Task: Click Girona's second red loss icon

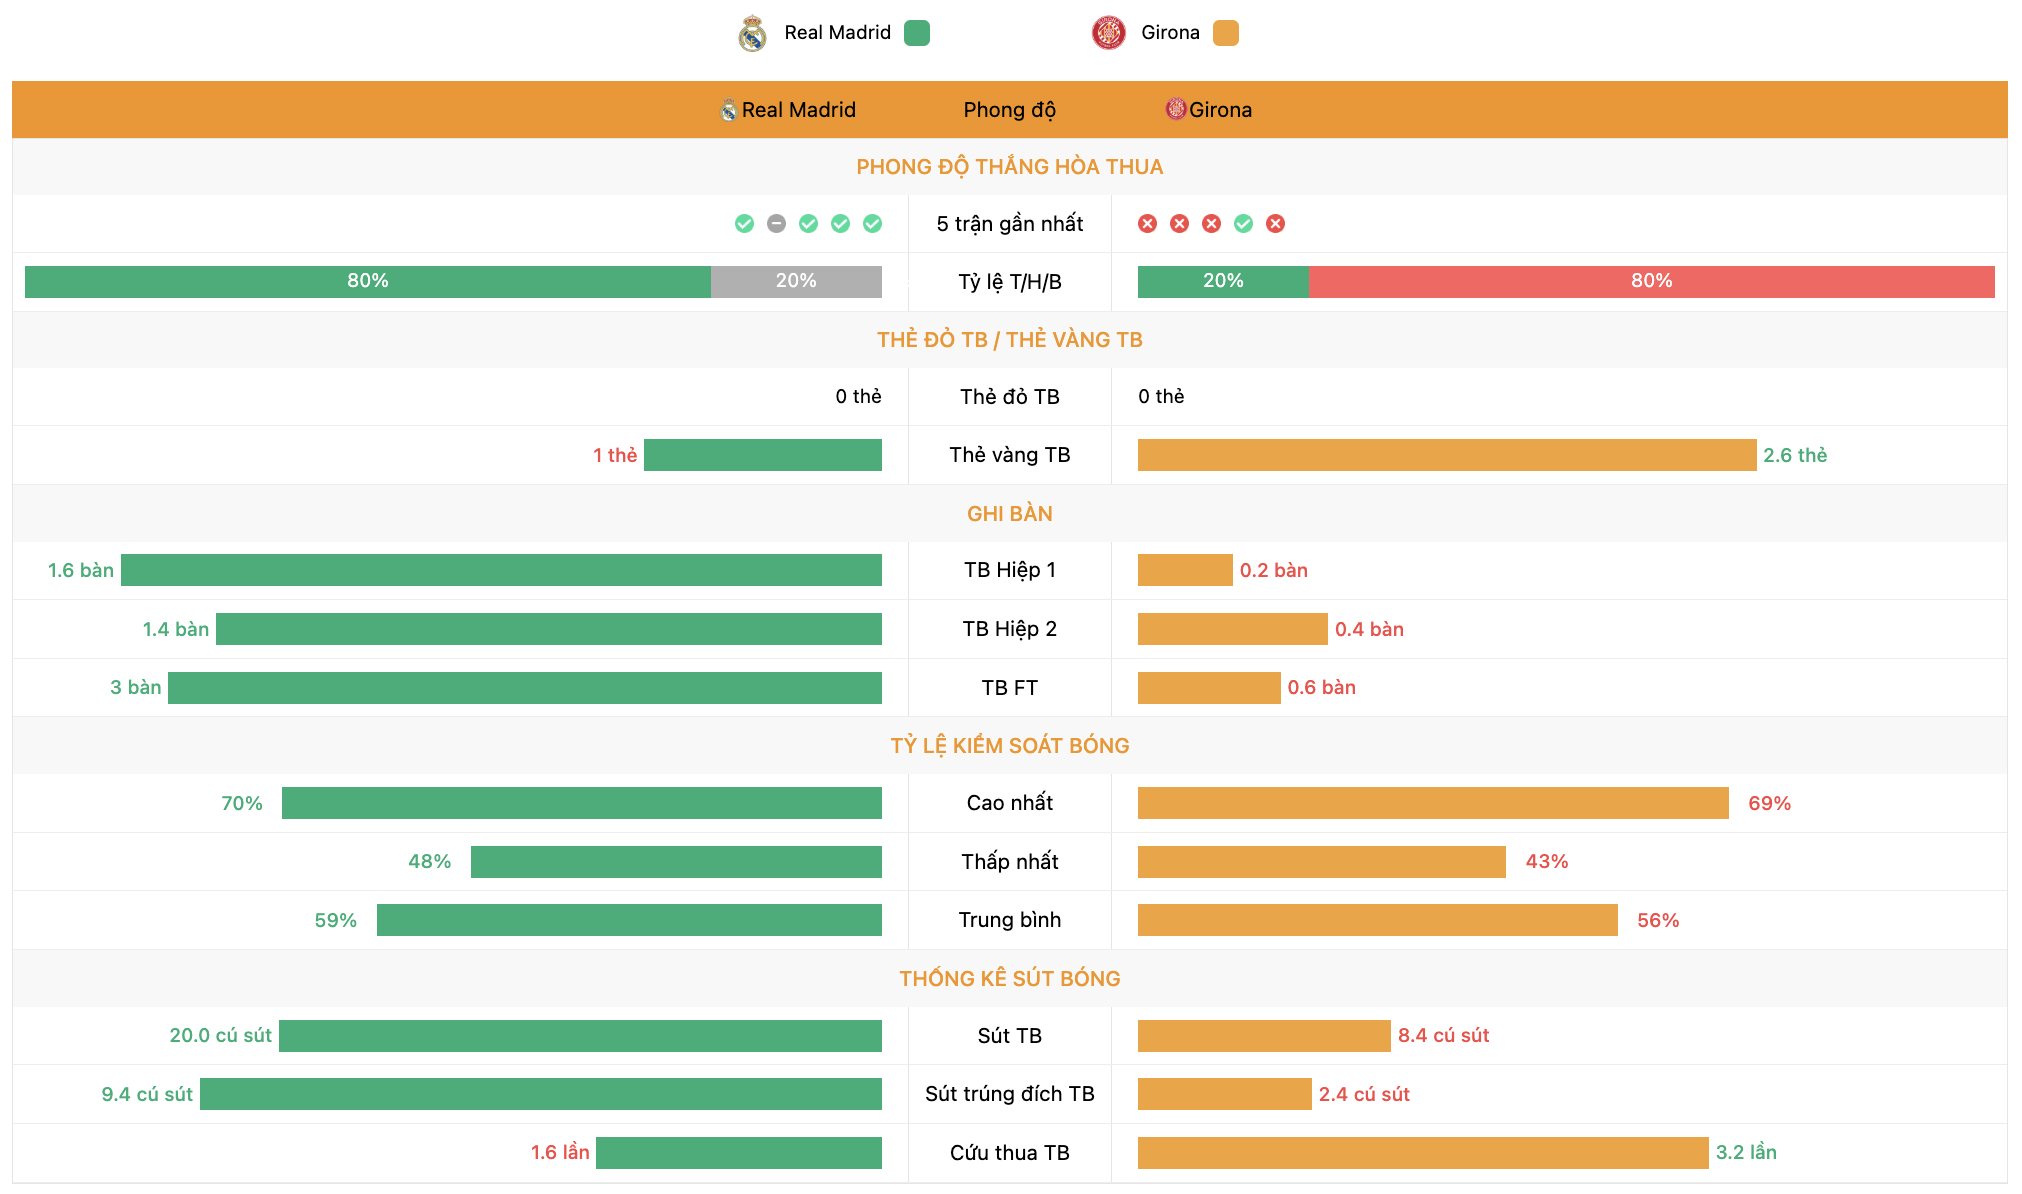Action: click(1180, 224)
